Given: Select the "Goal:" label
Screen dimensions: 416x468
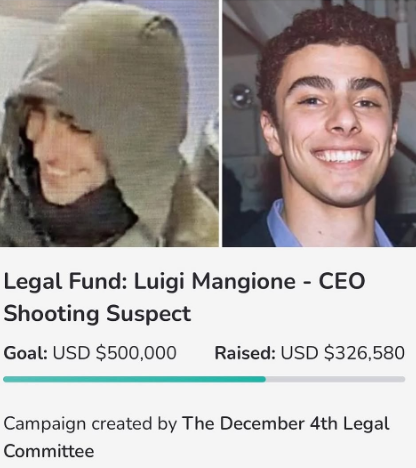Looking at the screenshot, I should pos(25,353).
